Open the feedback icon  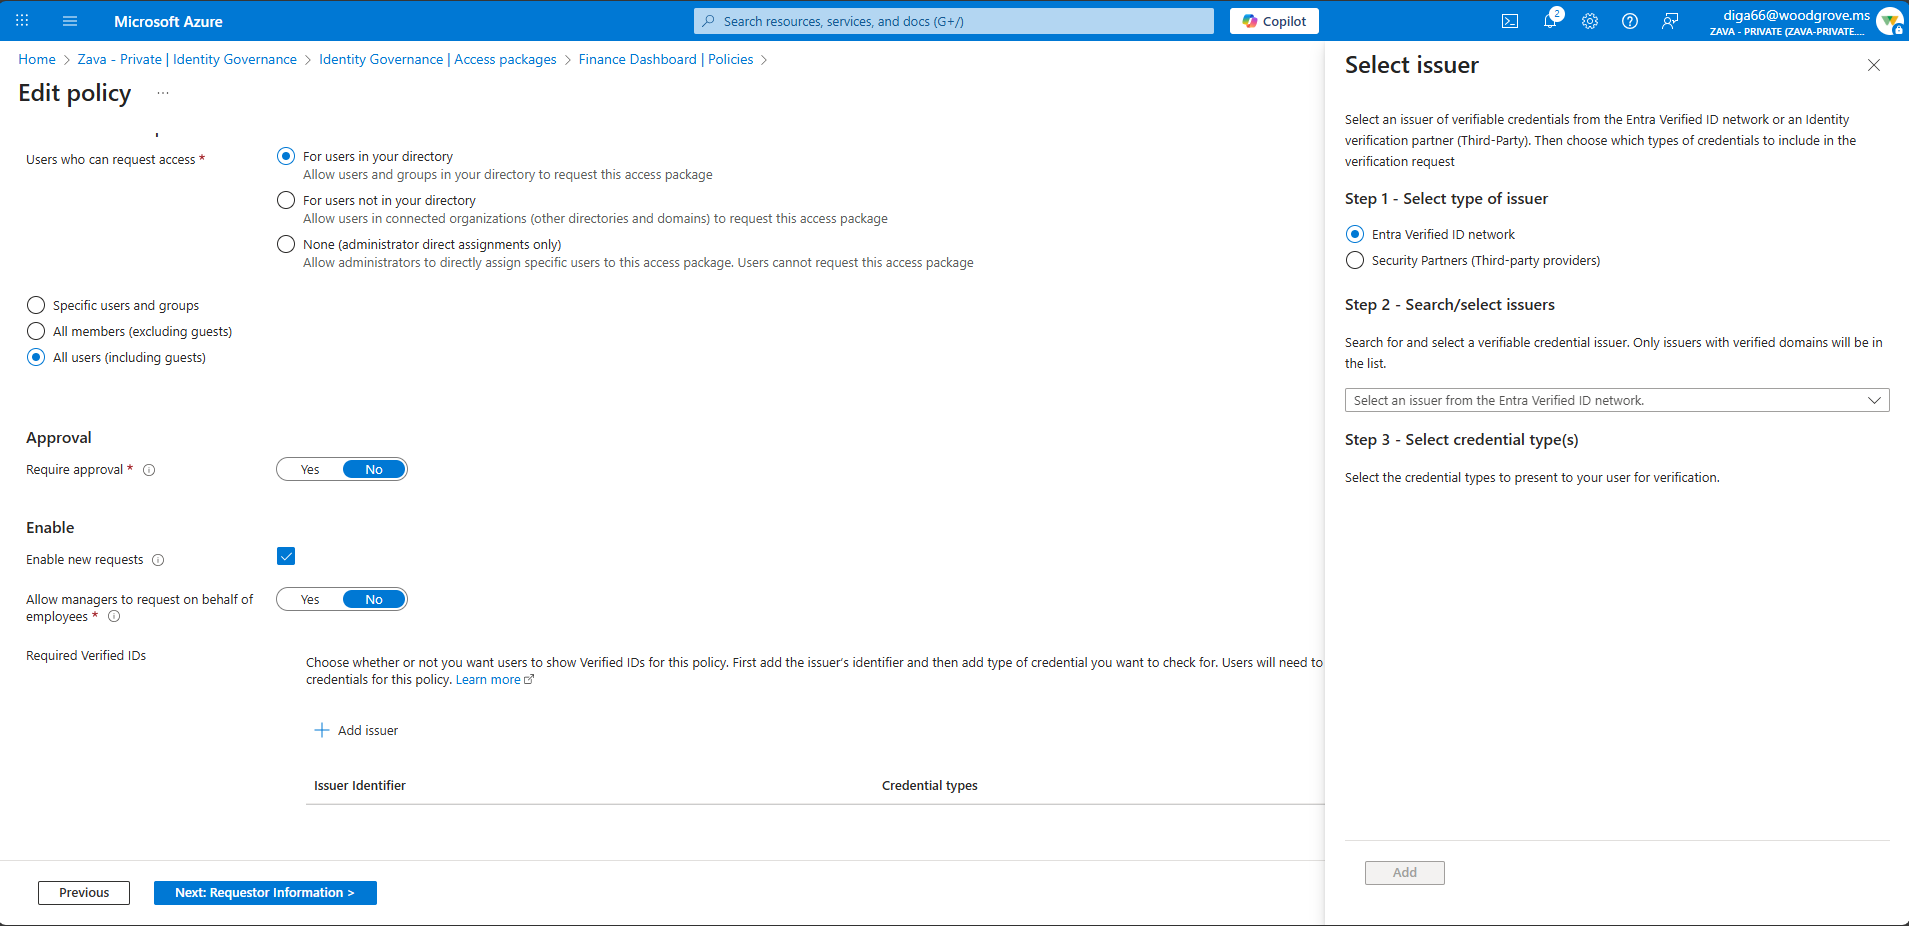(x=1670, y=21)
